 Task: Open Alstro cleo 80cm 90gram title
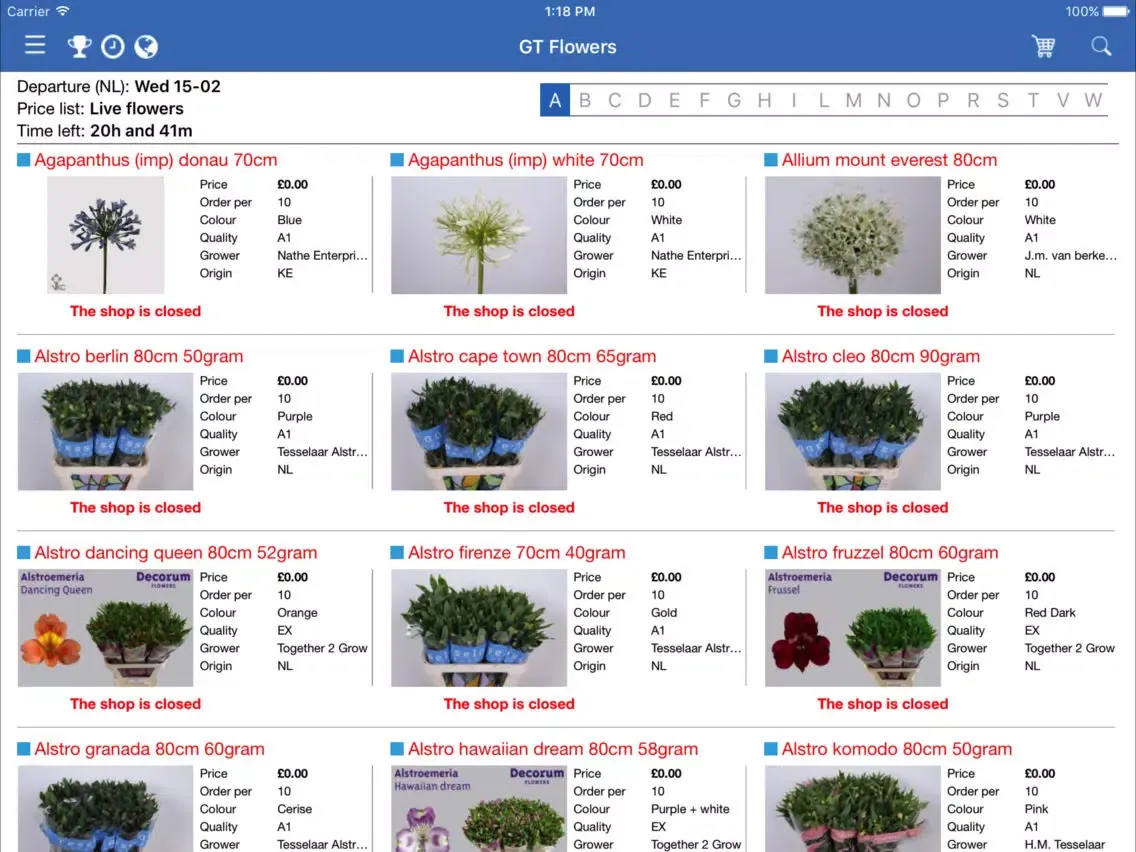(880, 356)
